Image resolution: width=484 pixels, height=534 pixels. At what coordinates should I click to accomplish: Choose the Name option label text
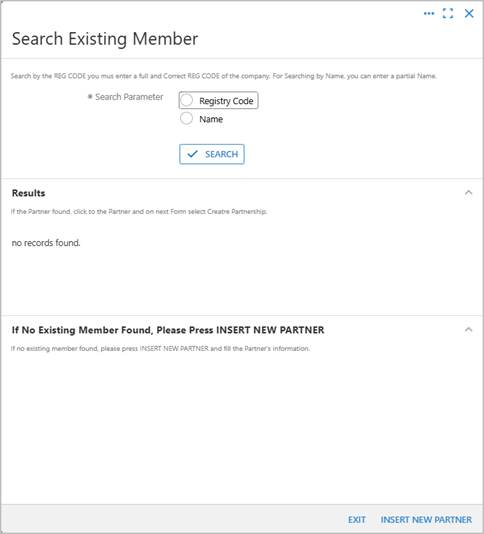(x=211, y=119)
